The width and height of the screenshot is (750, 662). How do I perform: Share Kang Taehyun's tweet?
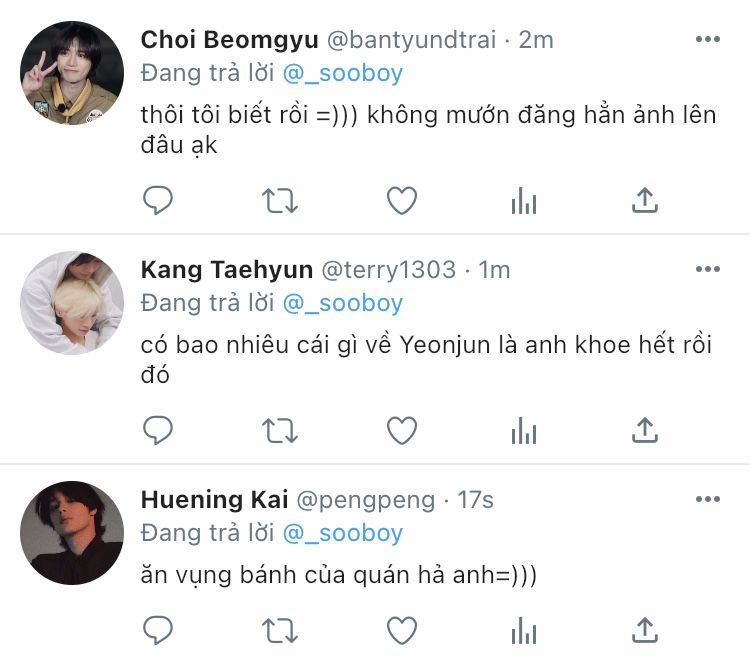tap(645, 430)
